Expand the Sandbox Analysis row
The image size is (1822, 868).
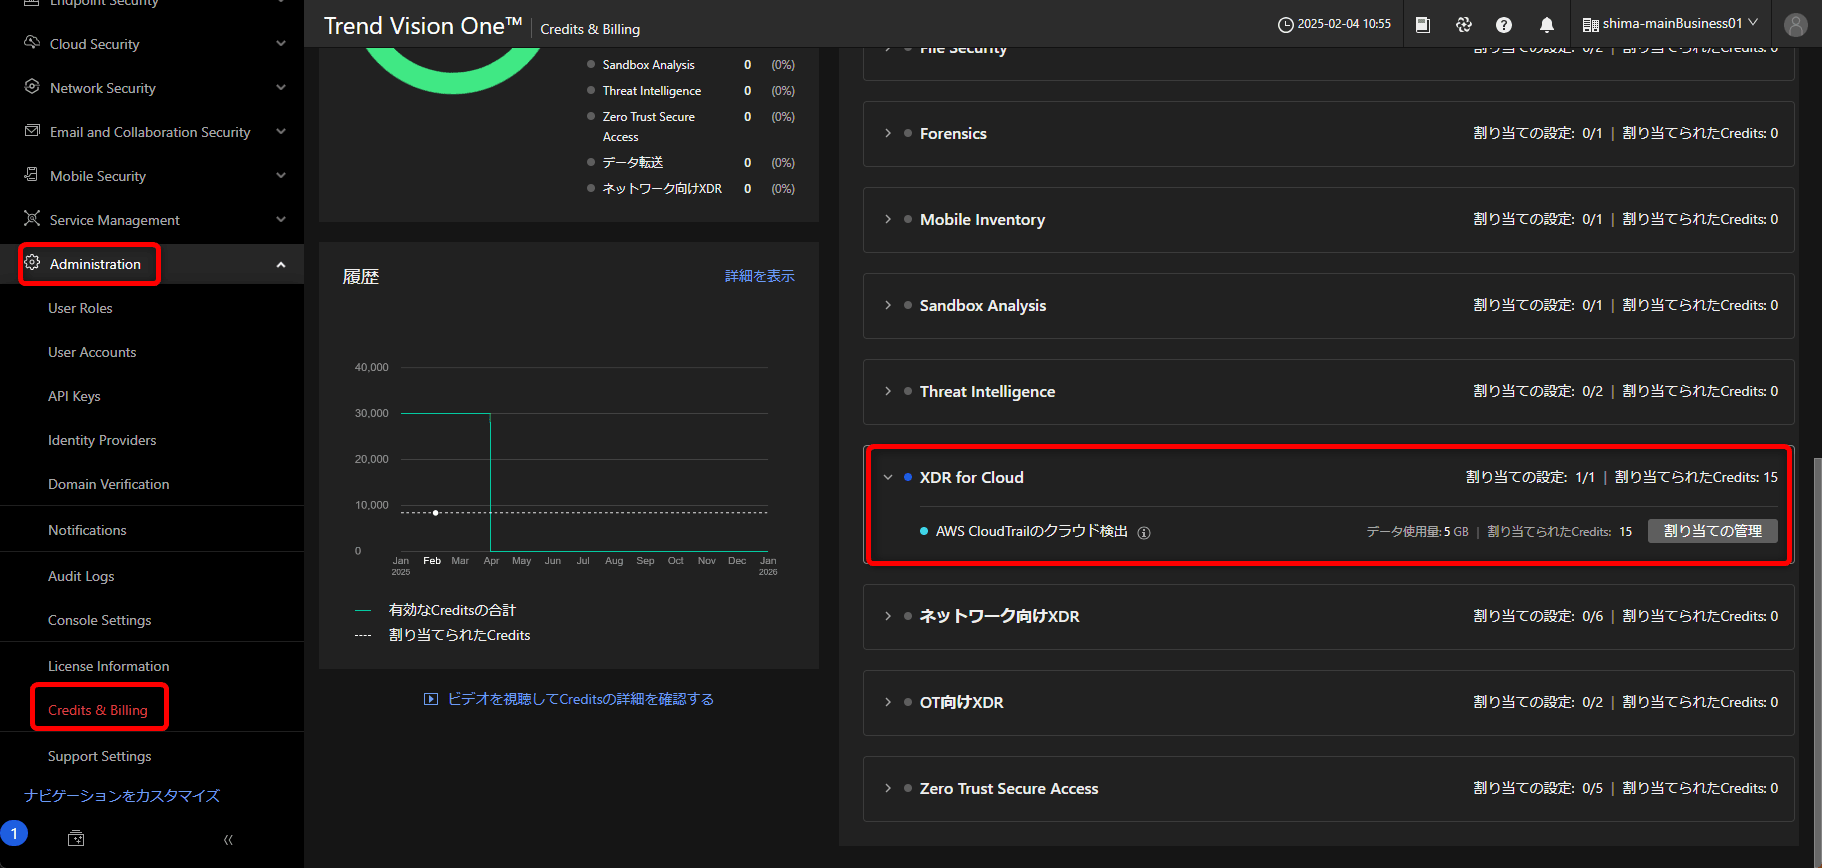tap(888, 305)
